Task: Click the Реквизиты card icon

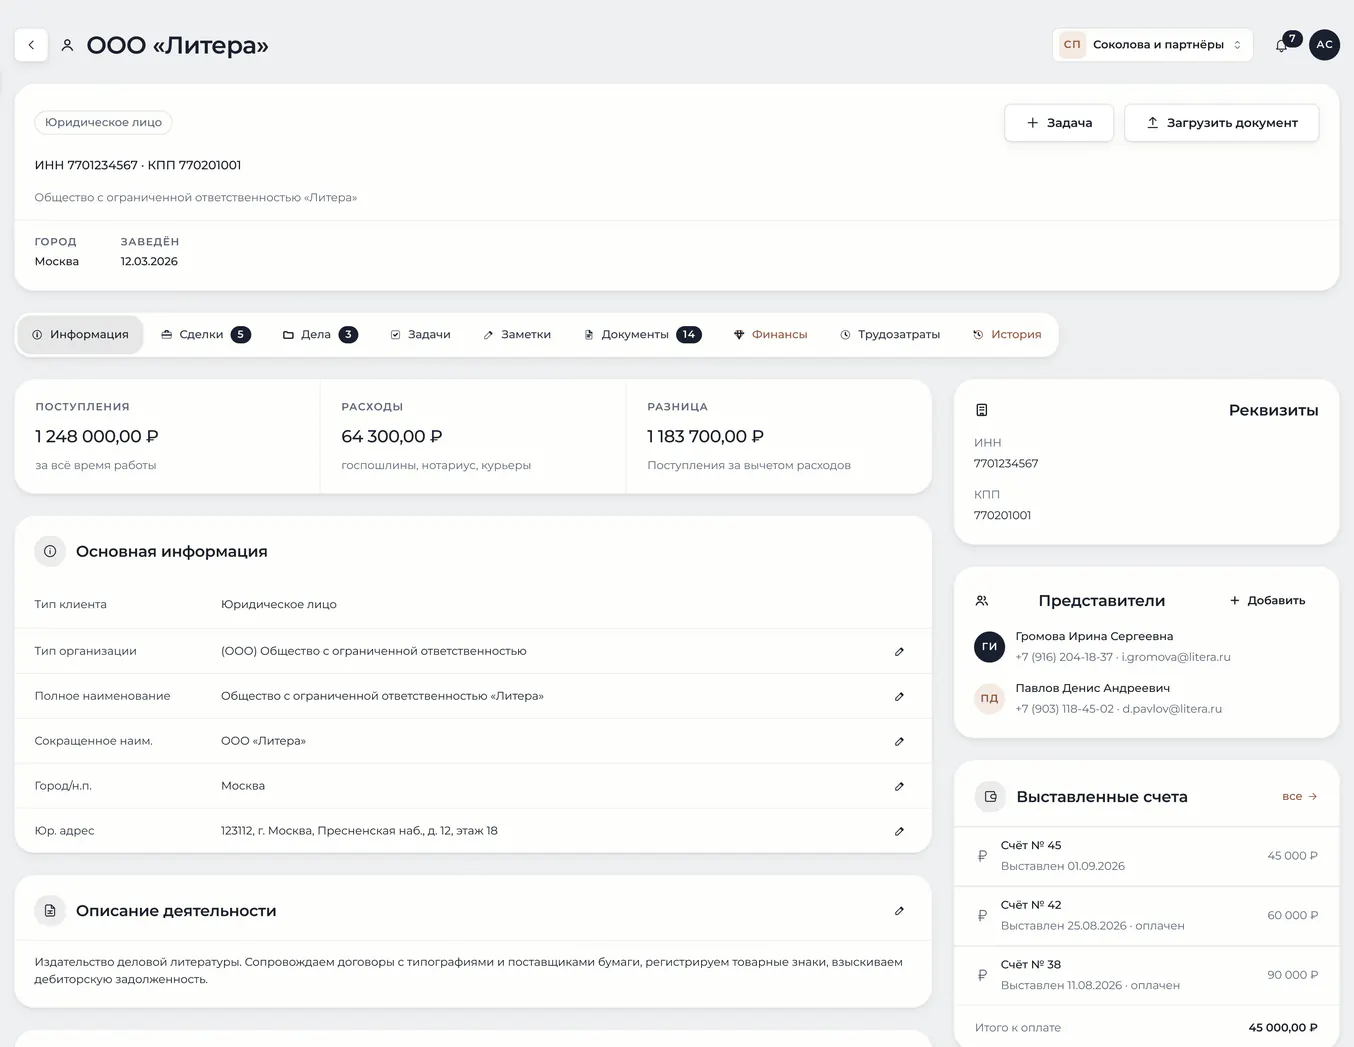Action: click(982, 410)
